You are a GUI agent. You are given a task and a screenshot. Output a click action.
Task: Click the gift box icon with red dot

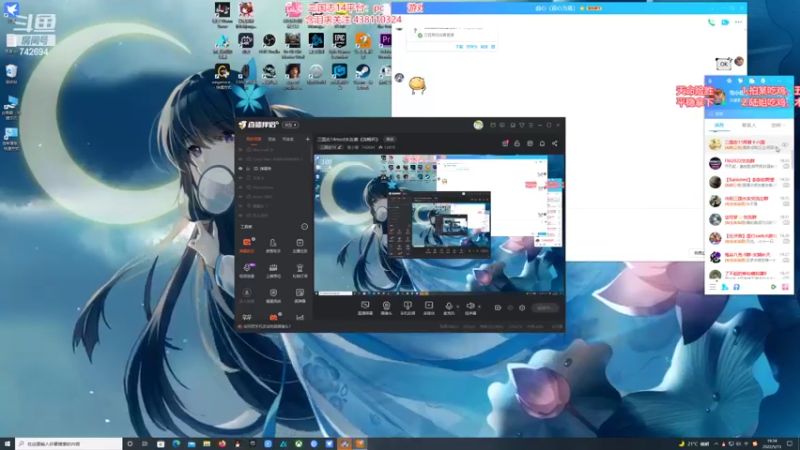coord(505,143)
